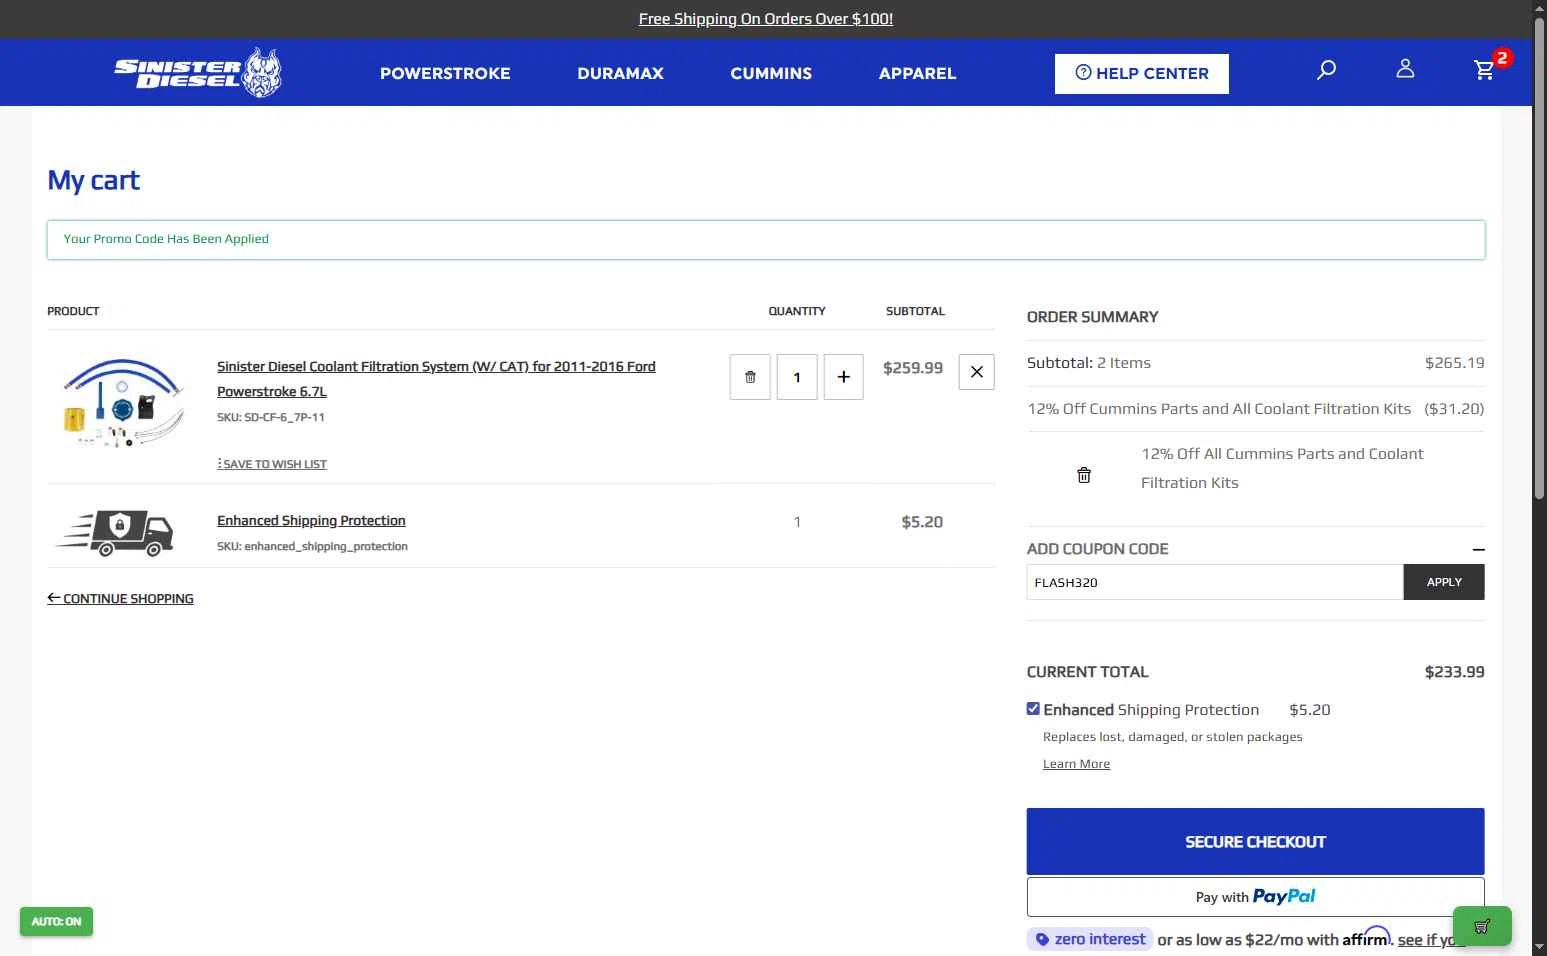Pay with PayPal button

click(1255, 897)
